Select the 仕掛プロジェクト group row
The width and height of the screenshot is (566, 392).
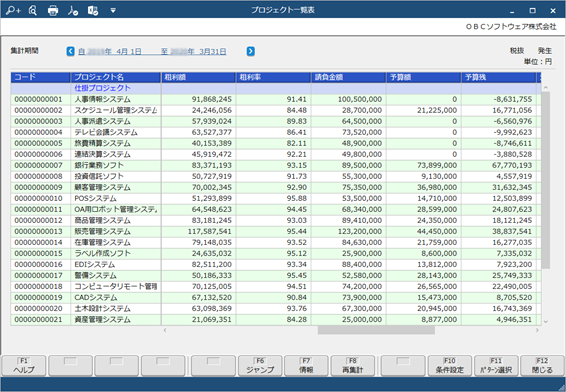pos(276,88)
